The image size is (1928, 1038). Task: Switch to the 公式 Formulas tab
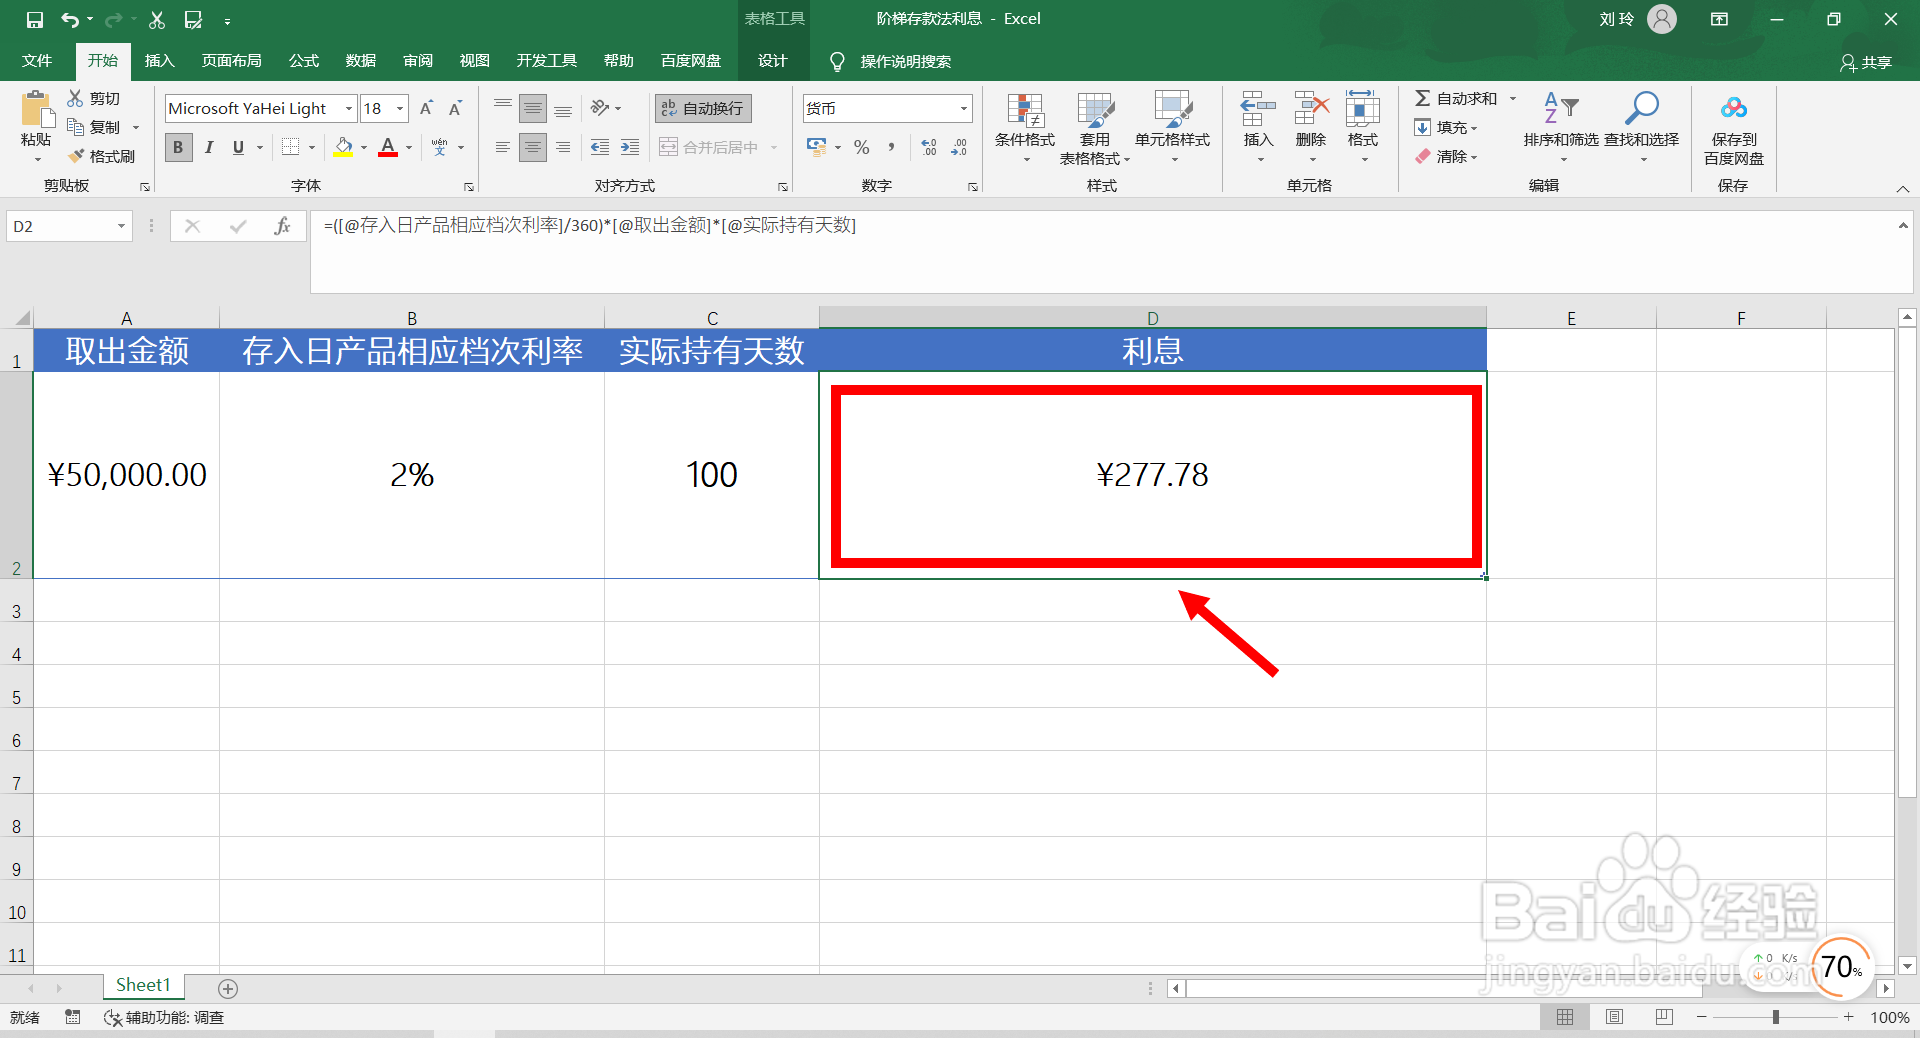[x=304, y=61]
